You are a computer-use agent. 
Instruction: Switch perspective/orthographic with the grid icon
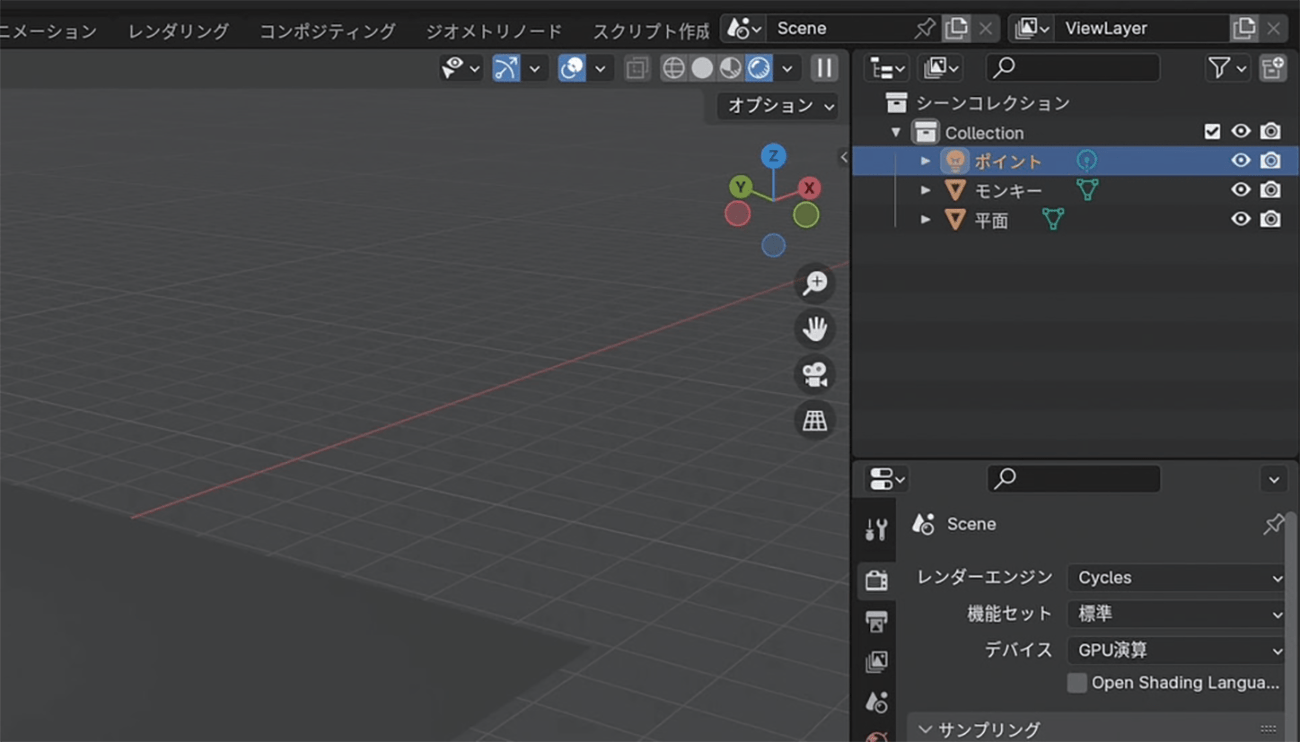pyautogui.click(x=815, y=421)
